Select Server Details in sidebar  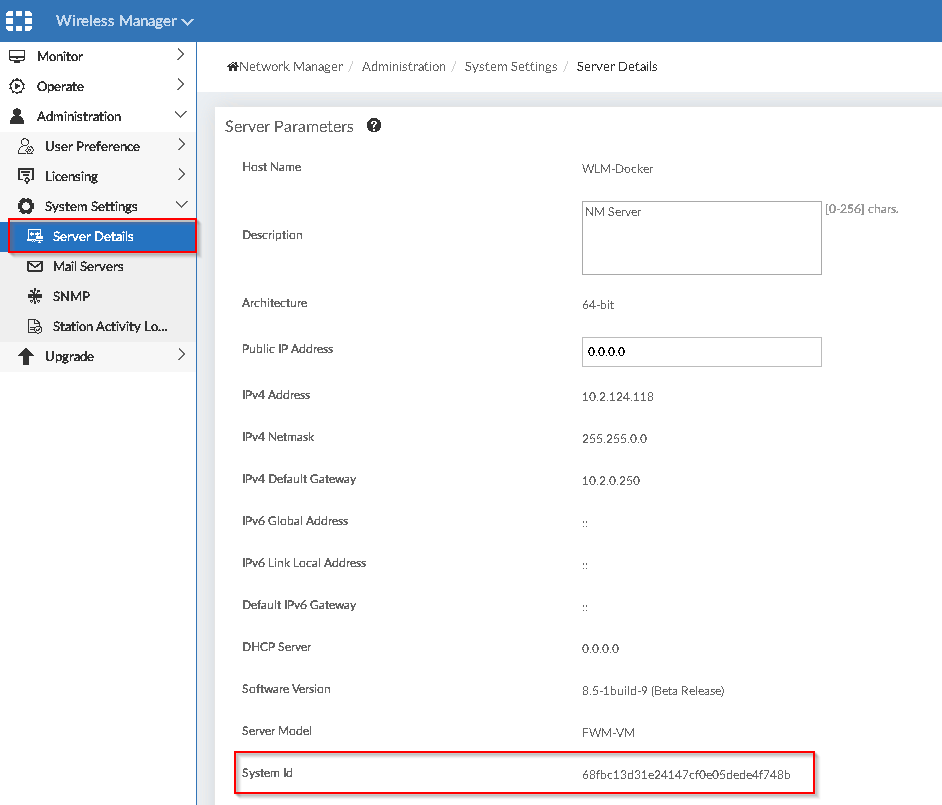point(93,237)
